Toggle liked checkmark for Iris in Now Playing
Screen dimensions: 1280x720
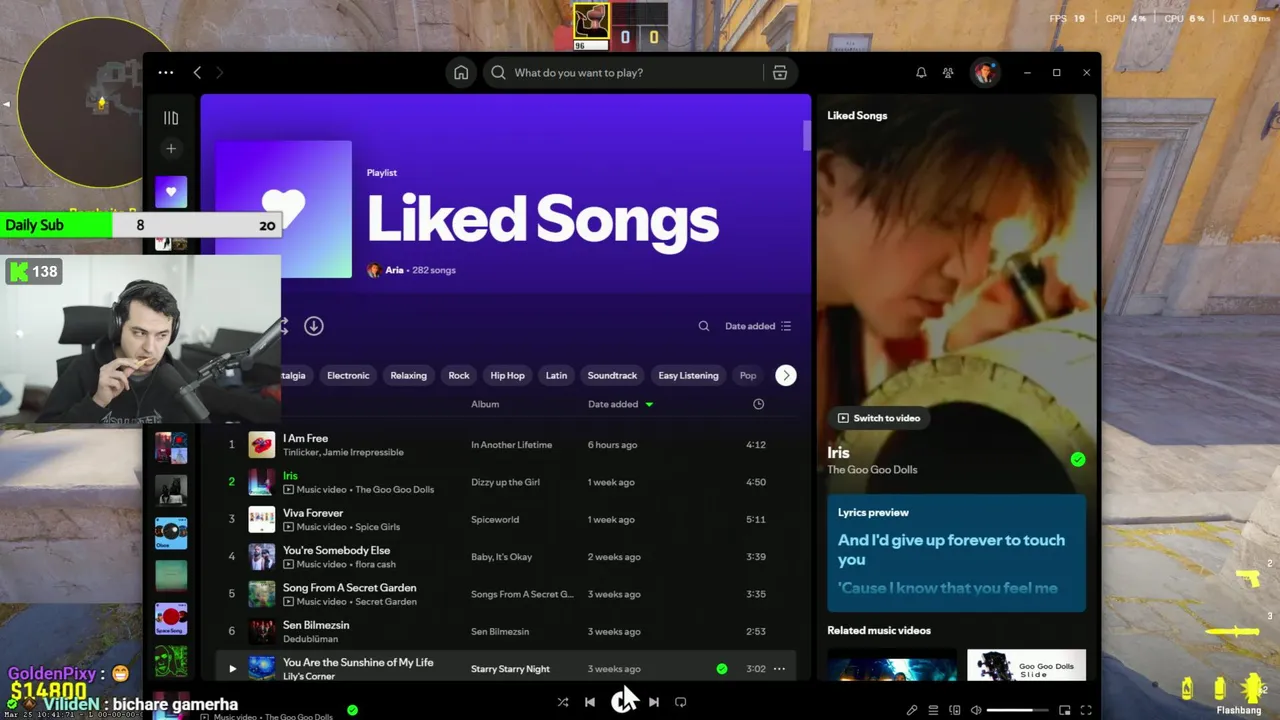[x=1077, y=460]
